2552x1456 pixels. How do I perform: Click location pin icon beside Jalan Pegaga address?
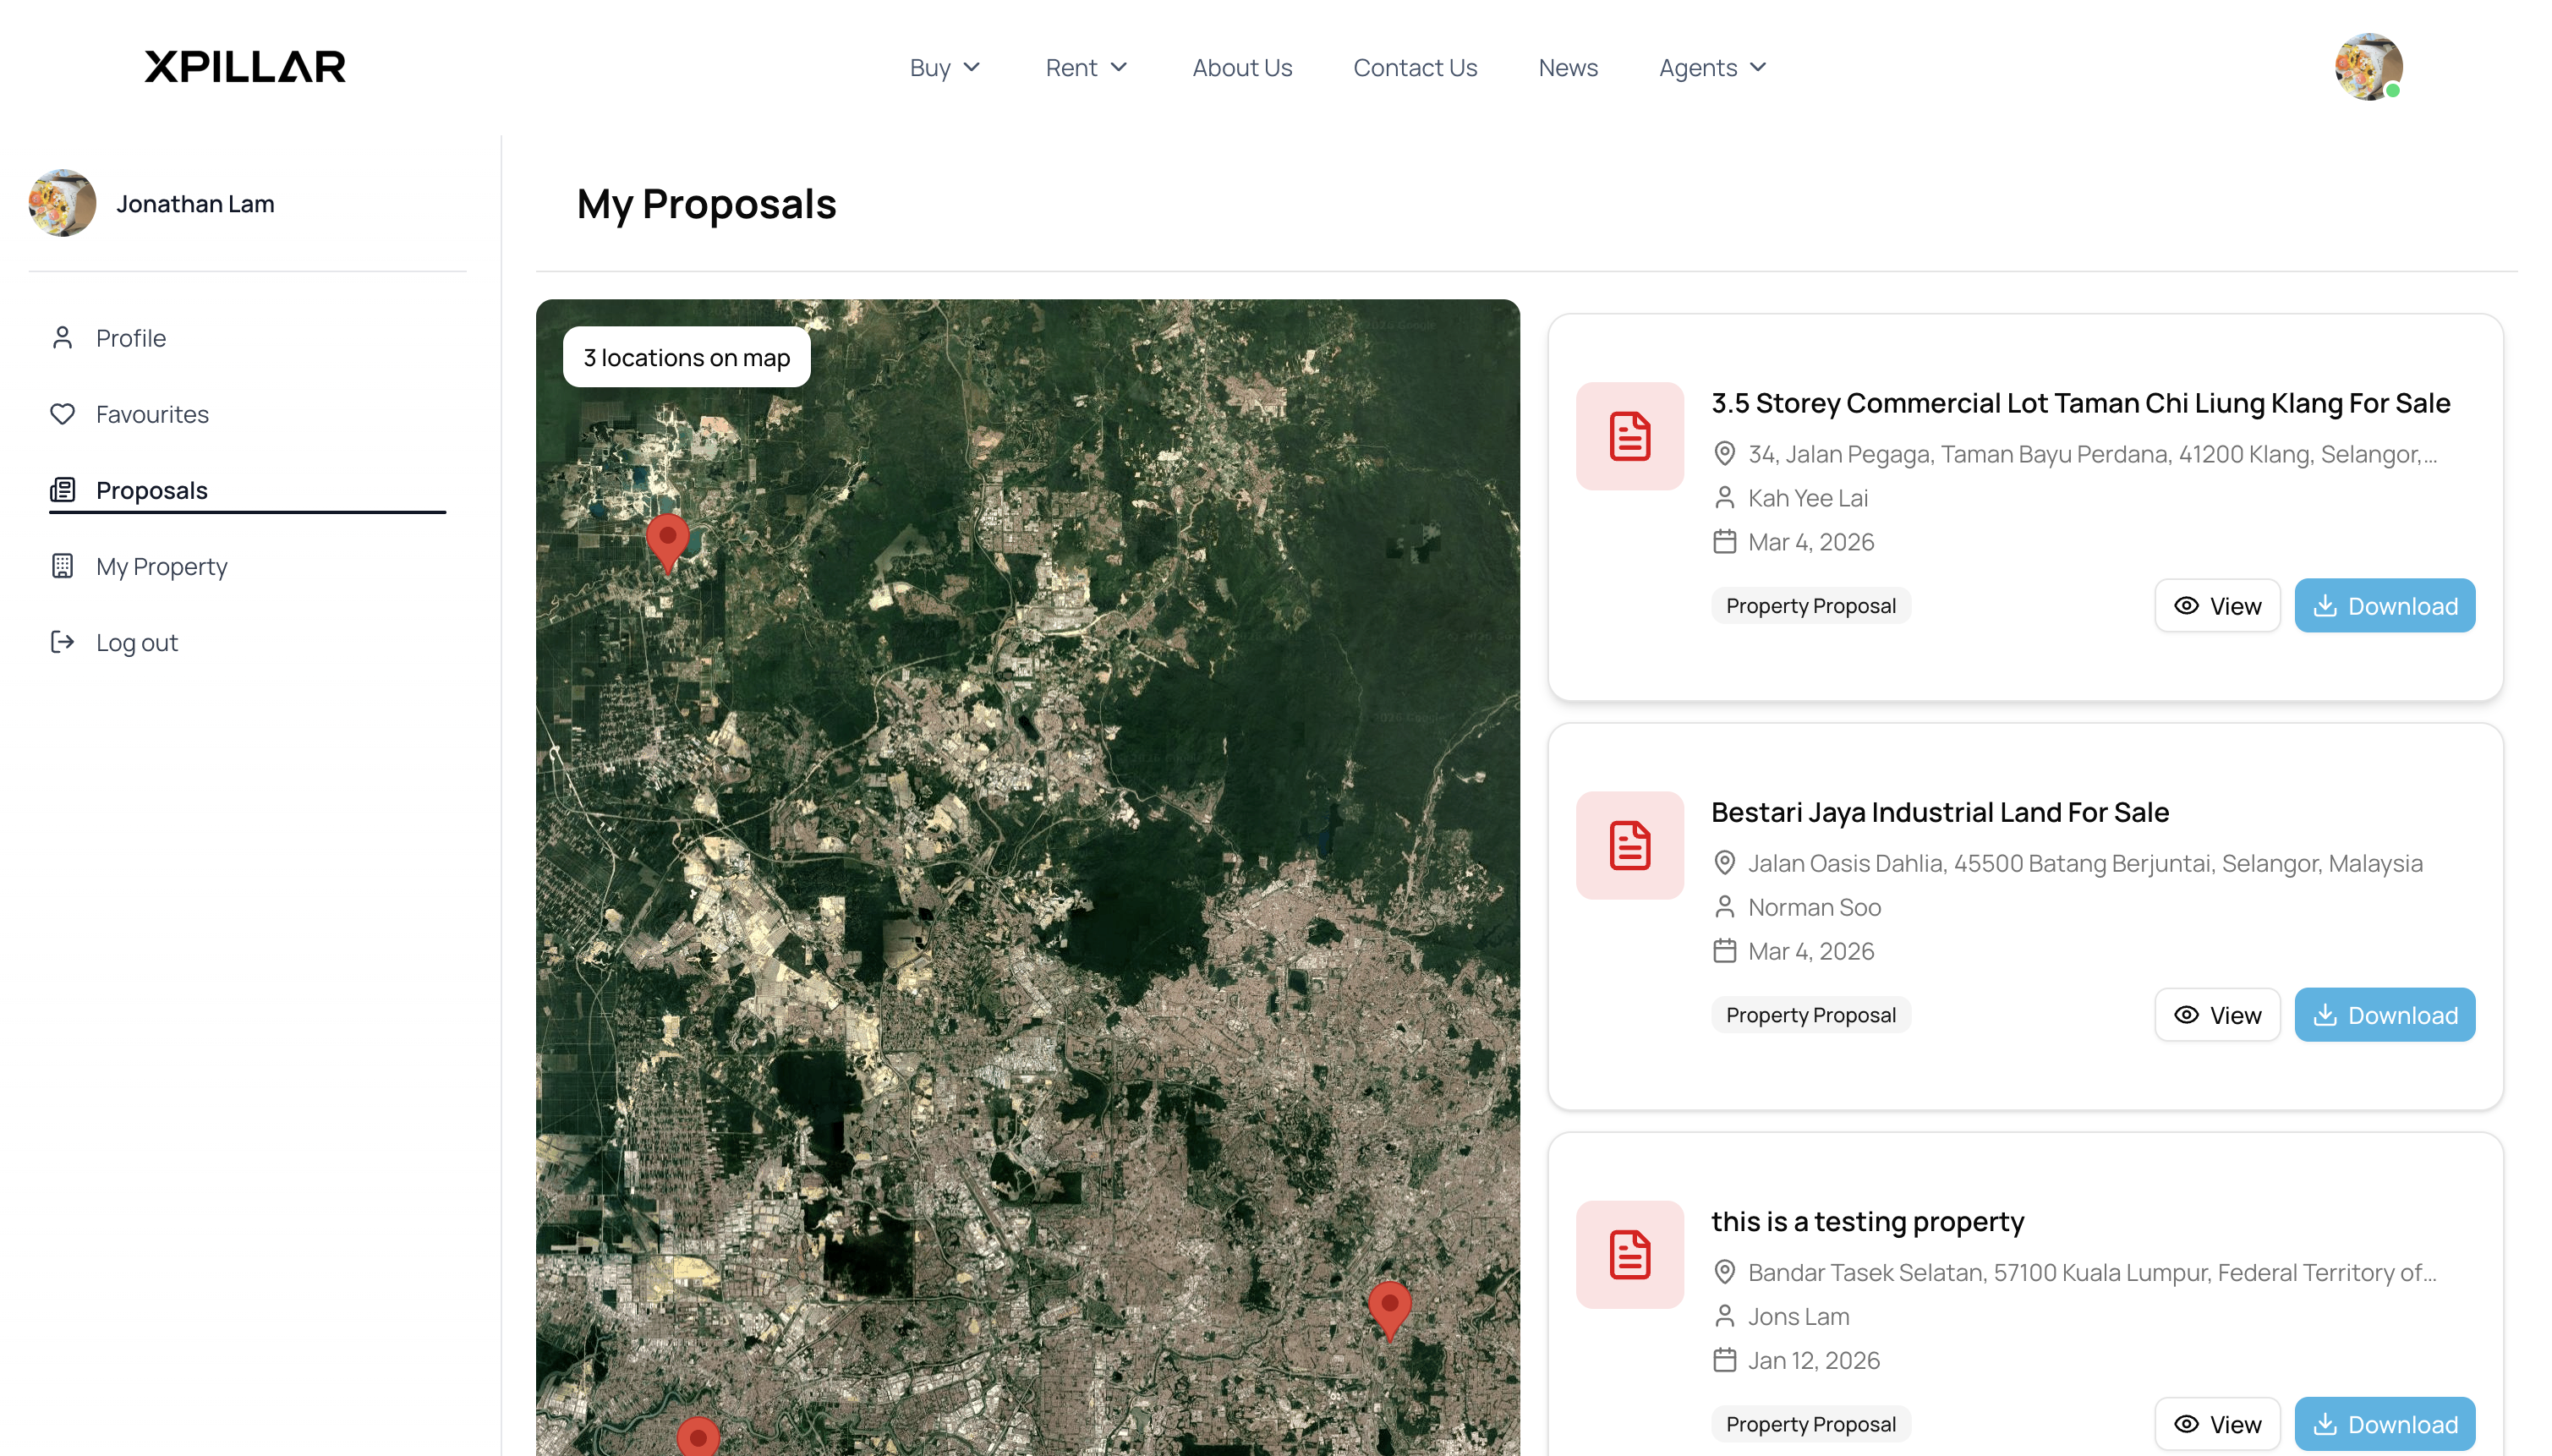pyautogui.click(x=1724, y=454)
